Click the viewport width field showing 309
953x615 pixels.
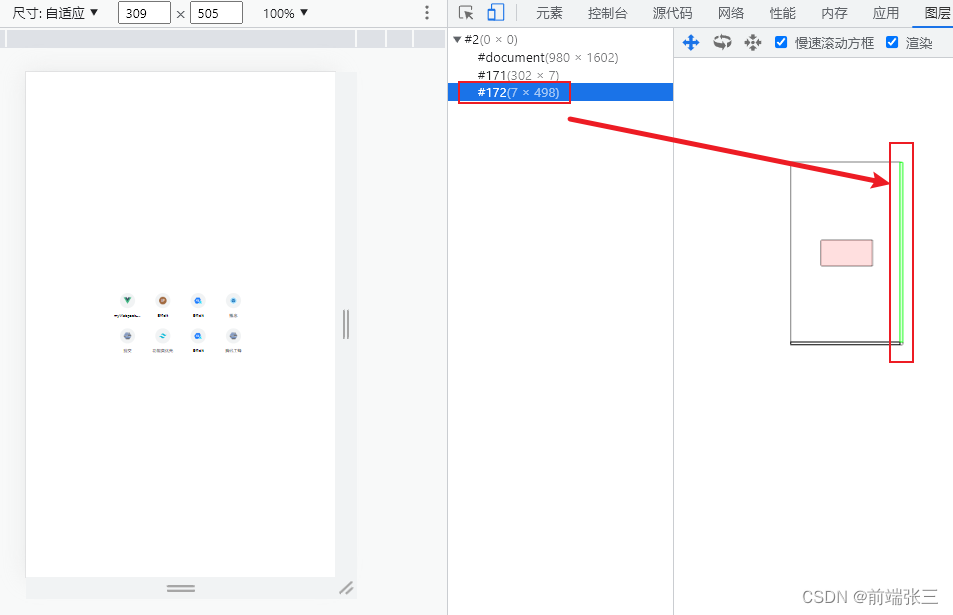(144, 13)
